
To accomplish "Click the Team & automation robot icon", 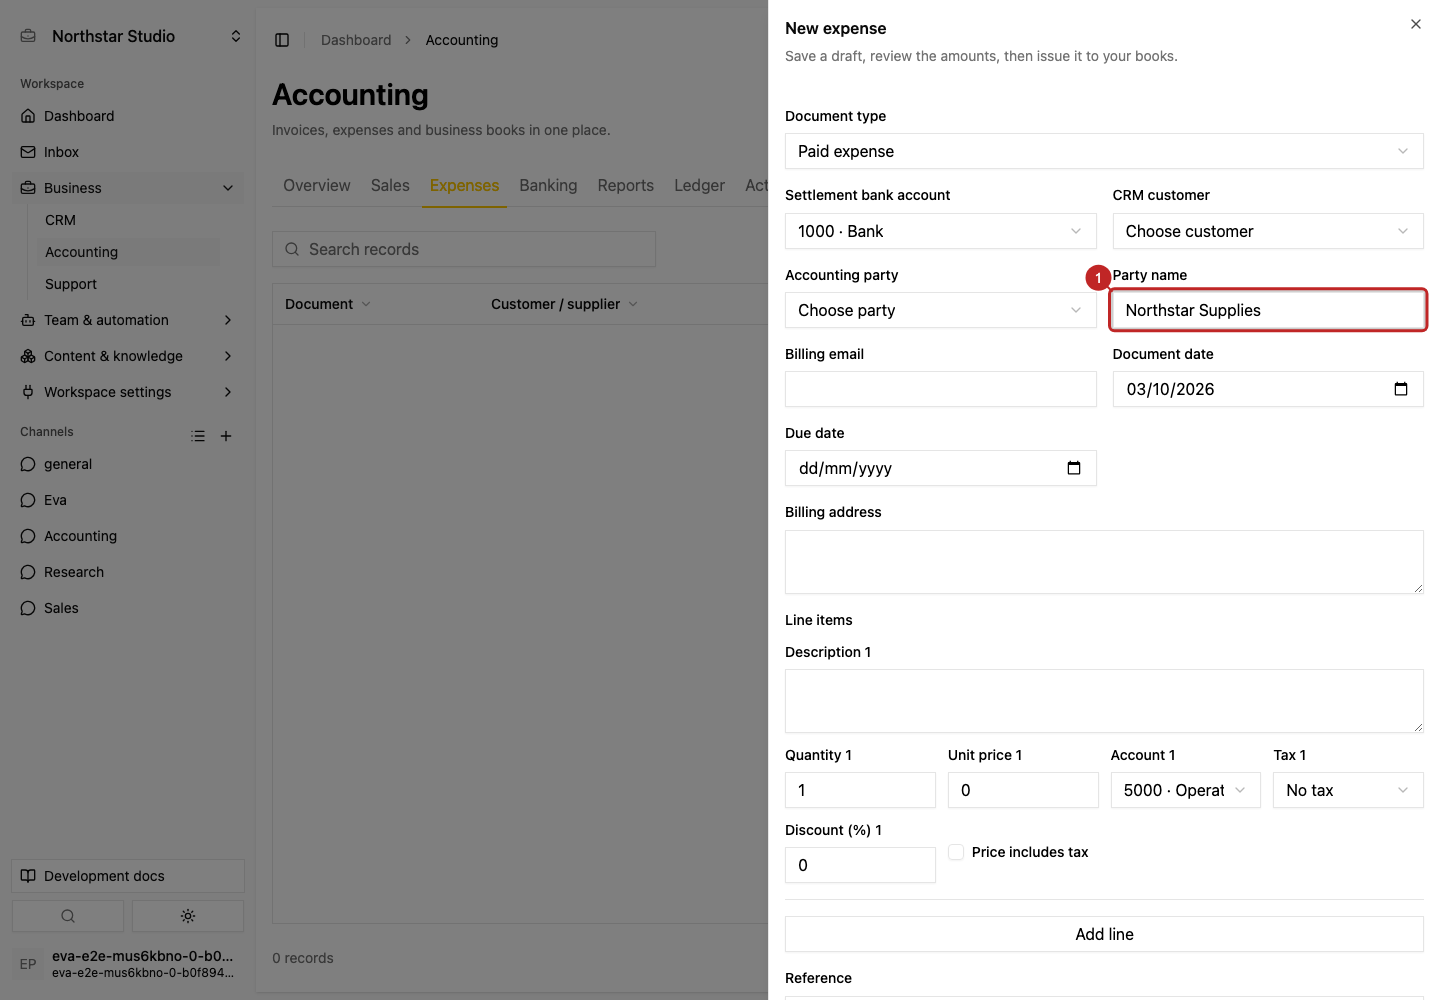I will (28, 320).
